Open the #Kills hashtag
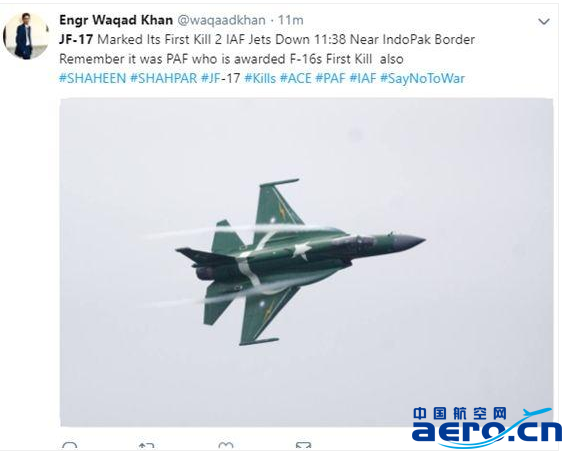 (260, 78)
